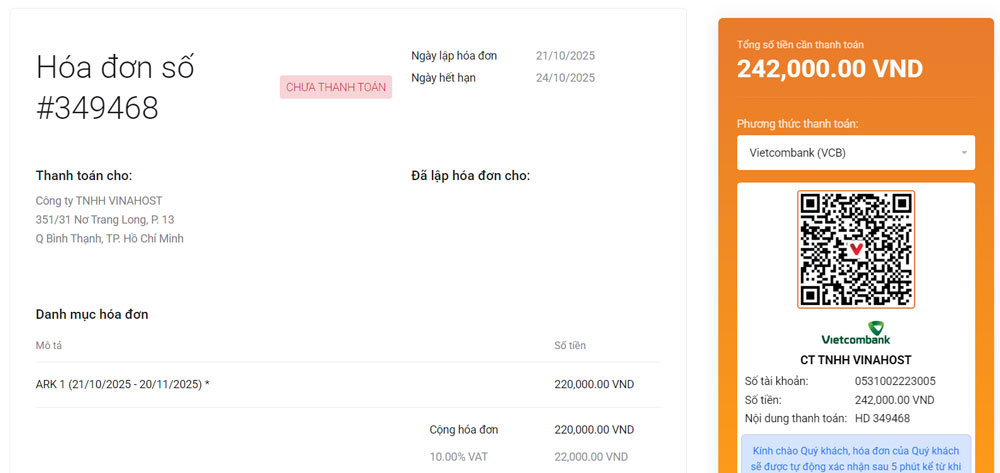Click the Thanh toán cho heading

[84, 176]
